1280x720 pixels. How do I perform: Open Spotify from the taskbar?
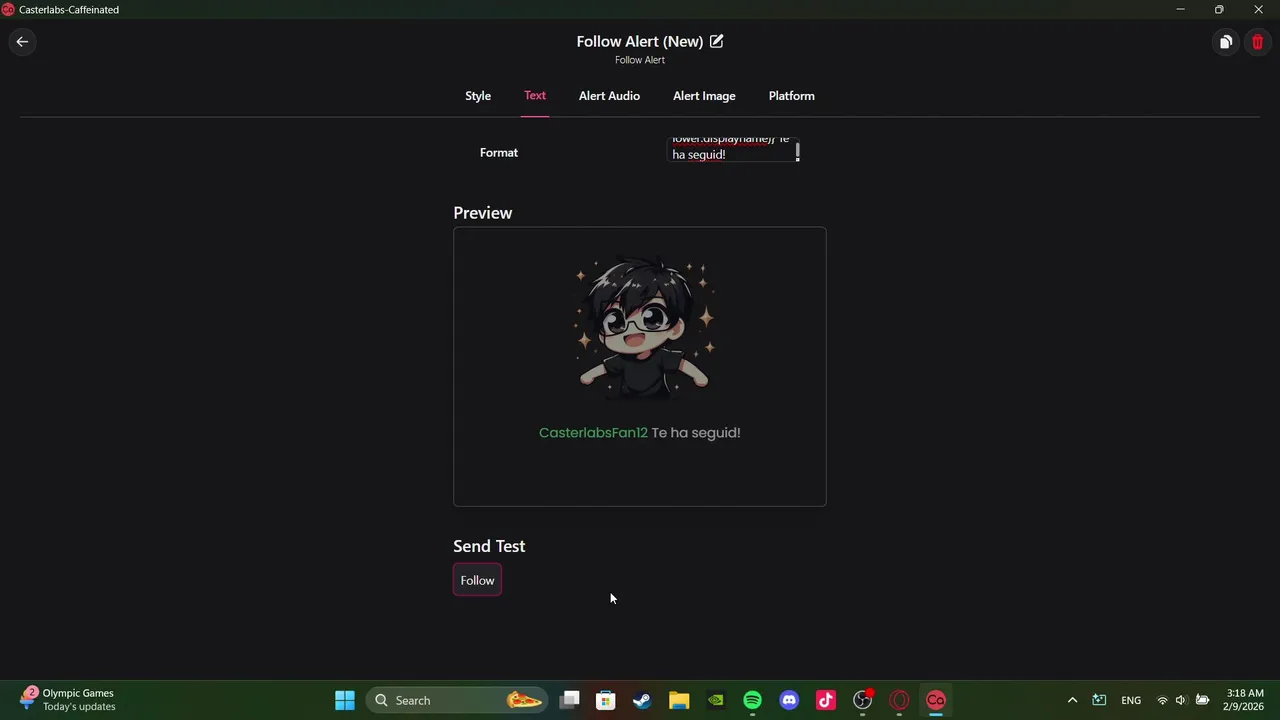(752, 700)
